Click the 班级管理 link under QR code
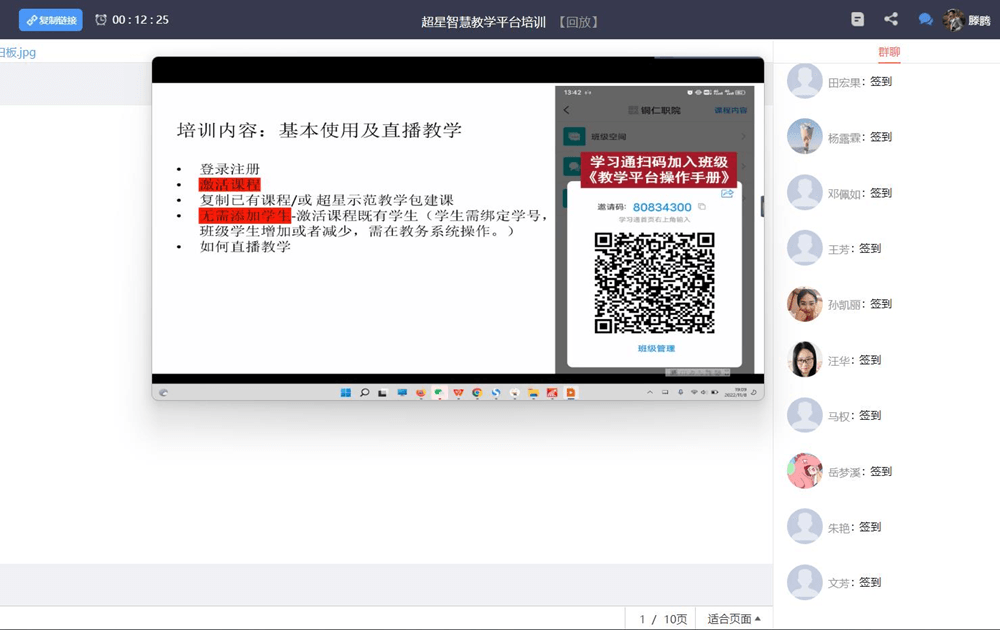The height and width of the screenshot is (630, 1000). pyautogui.click(x=656, y=348)
